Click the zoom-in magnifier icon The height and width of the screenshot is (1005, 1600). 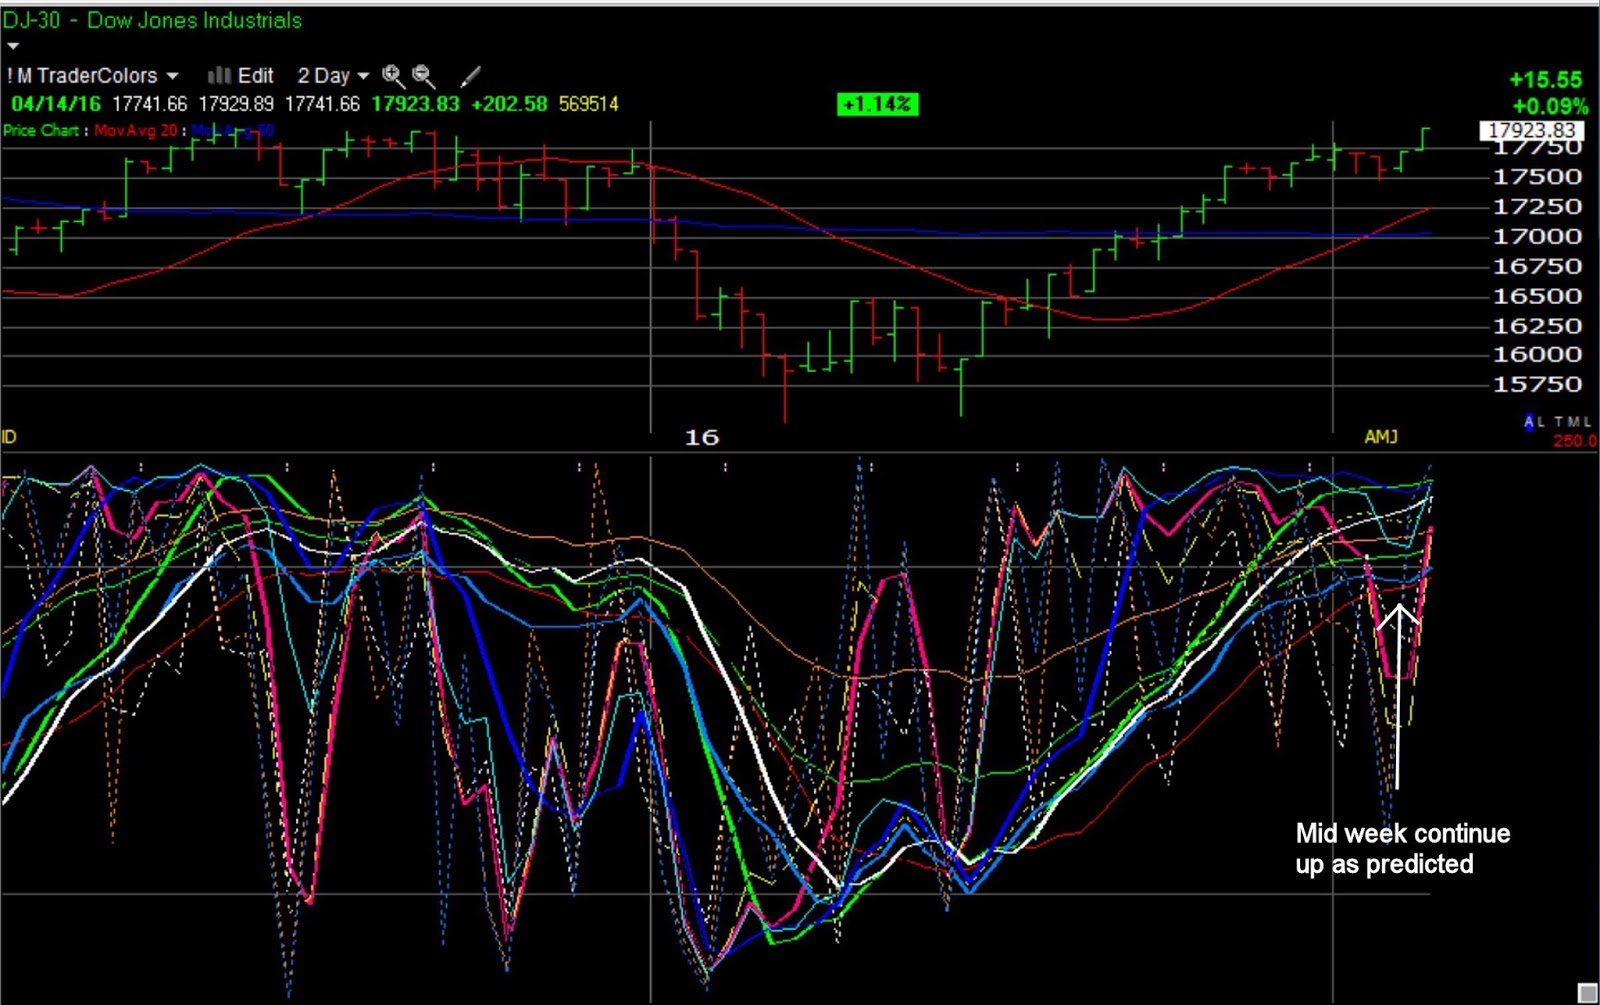pos(391,76)
